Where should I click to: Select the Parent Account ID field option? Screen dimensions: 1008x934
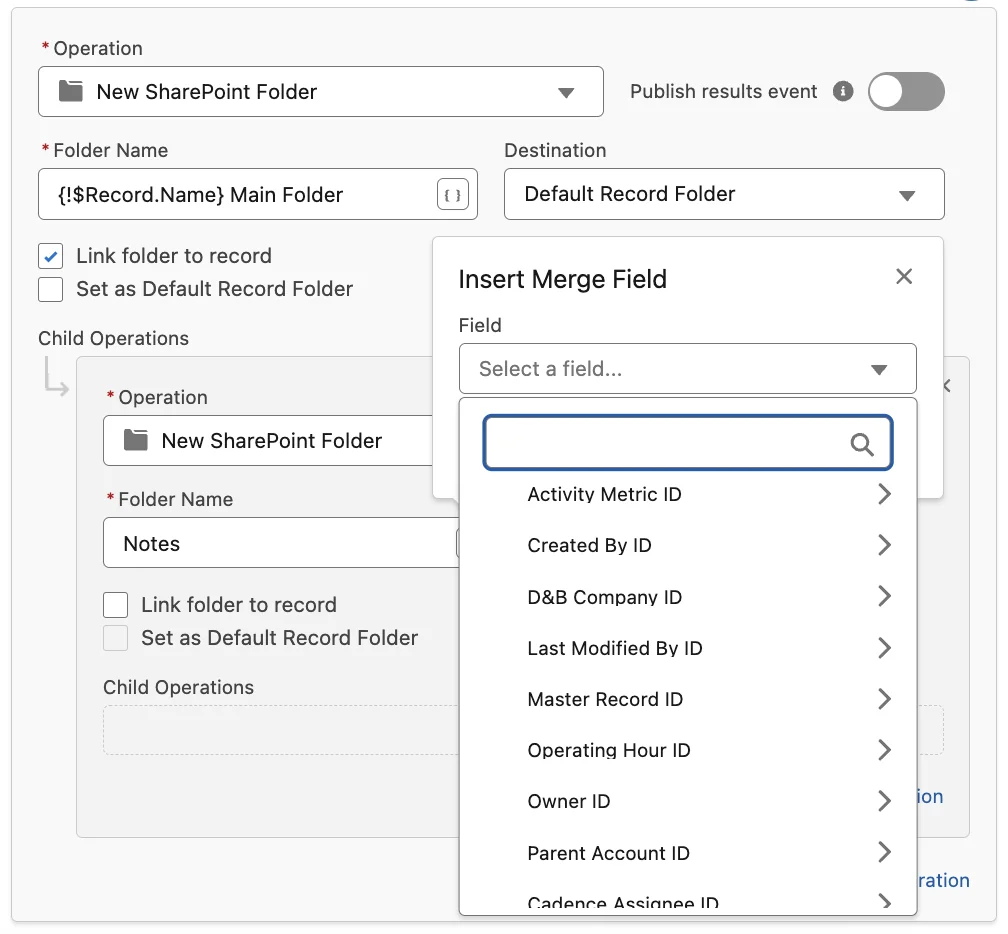[687, 853]
